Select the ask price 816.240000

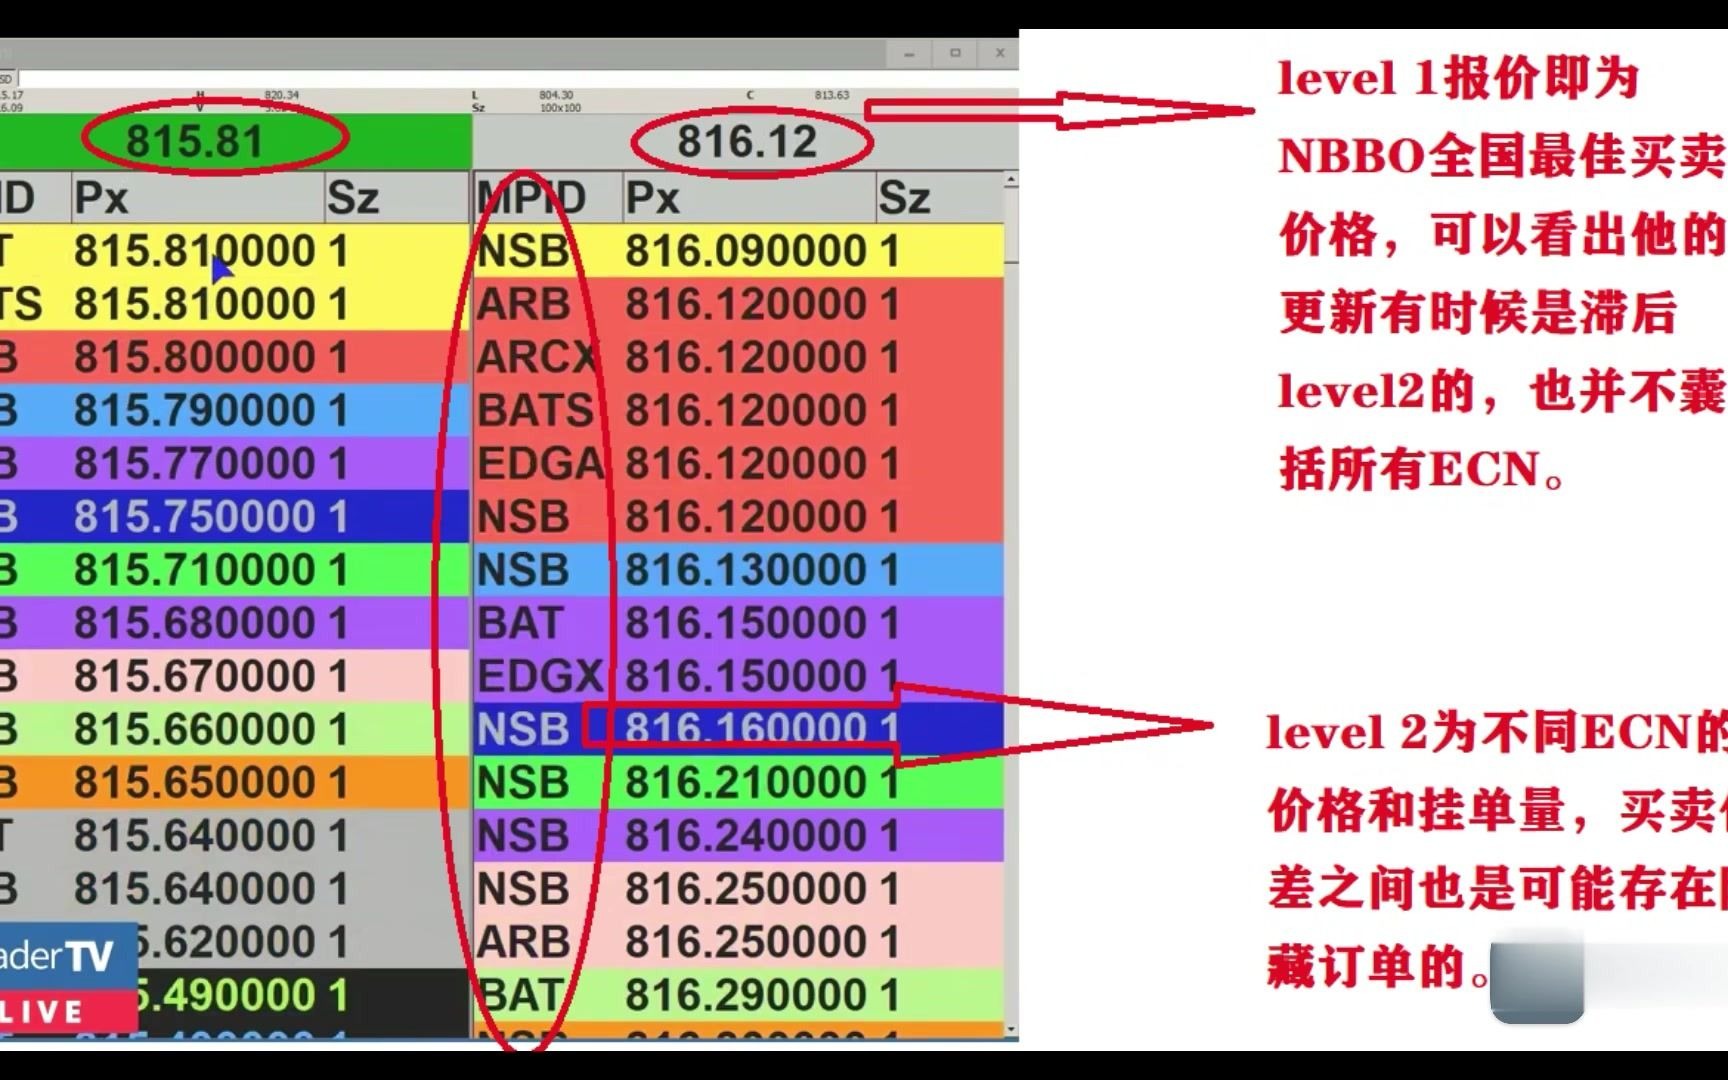[x=746, y=835]
